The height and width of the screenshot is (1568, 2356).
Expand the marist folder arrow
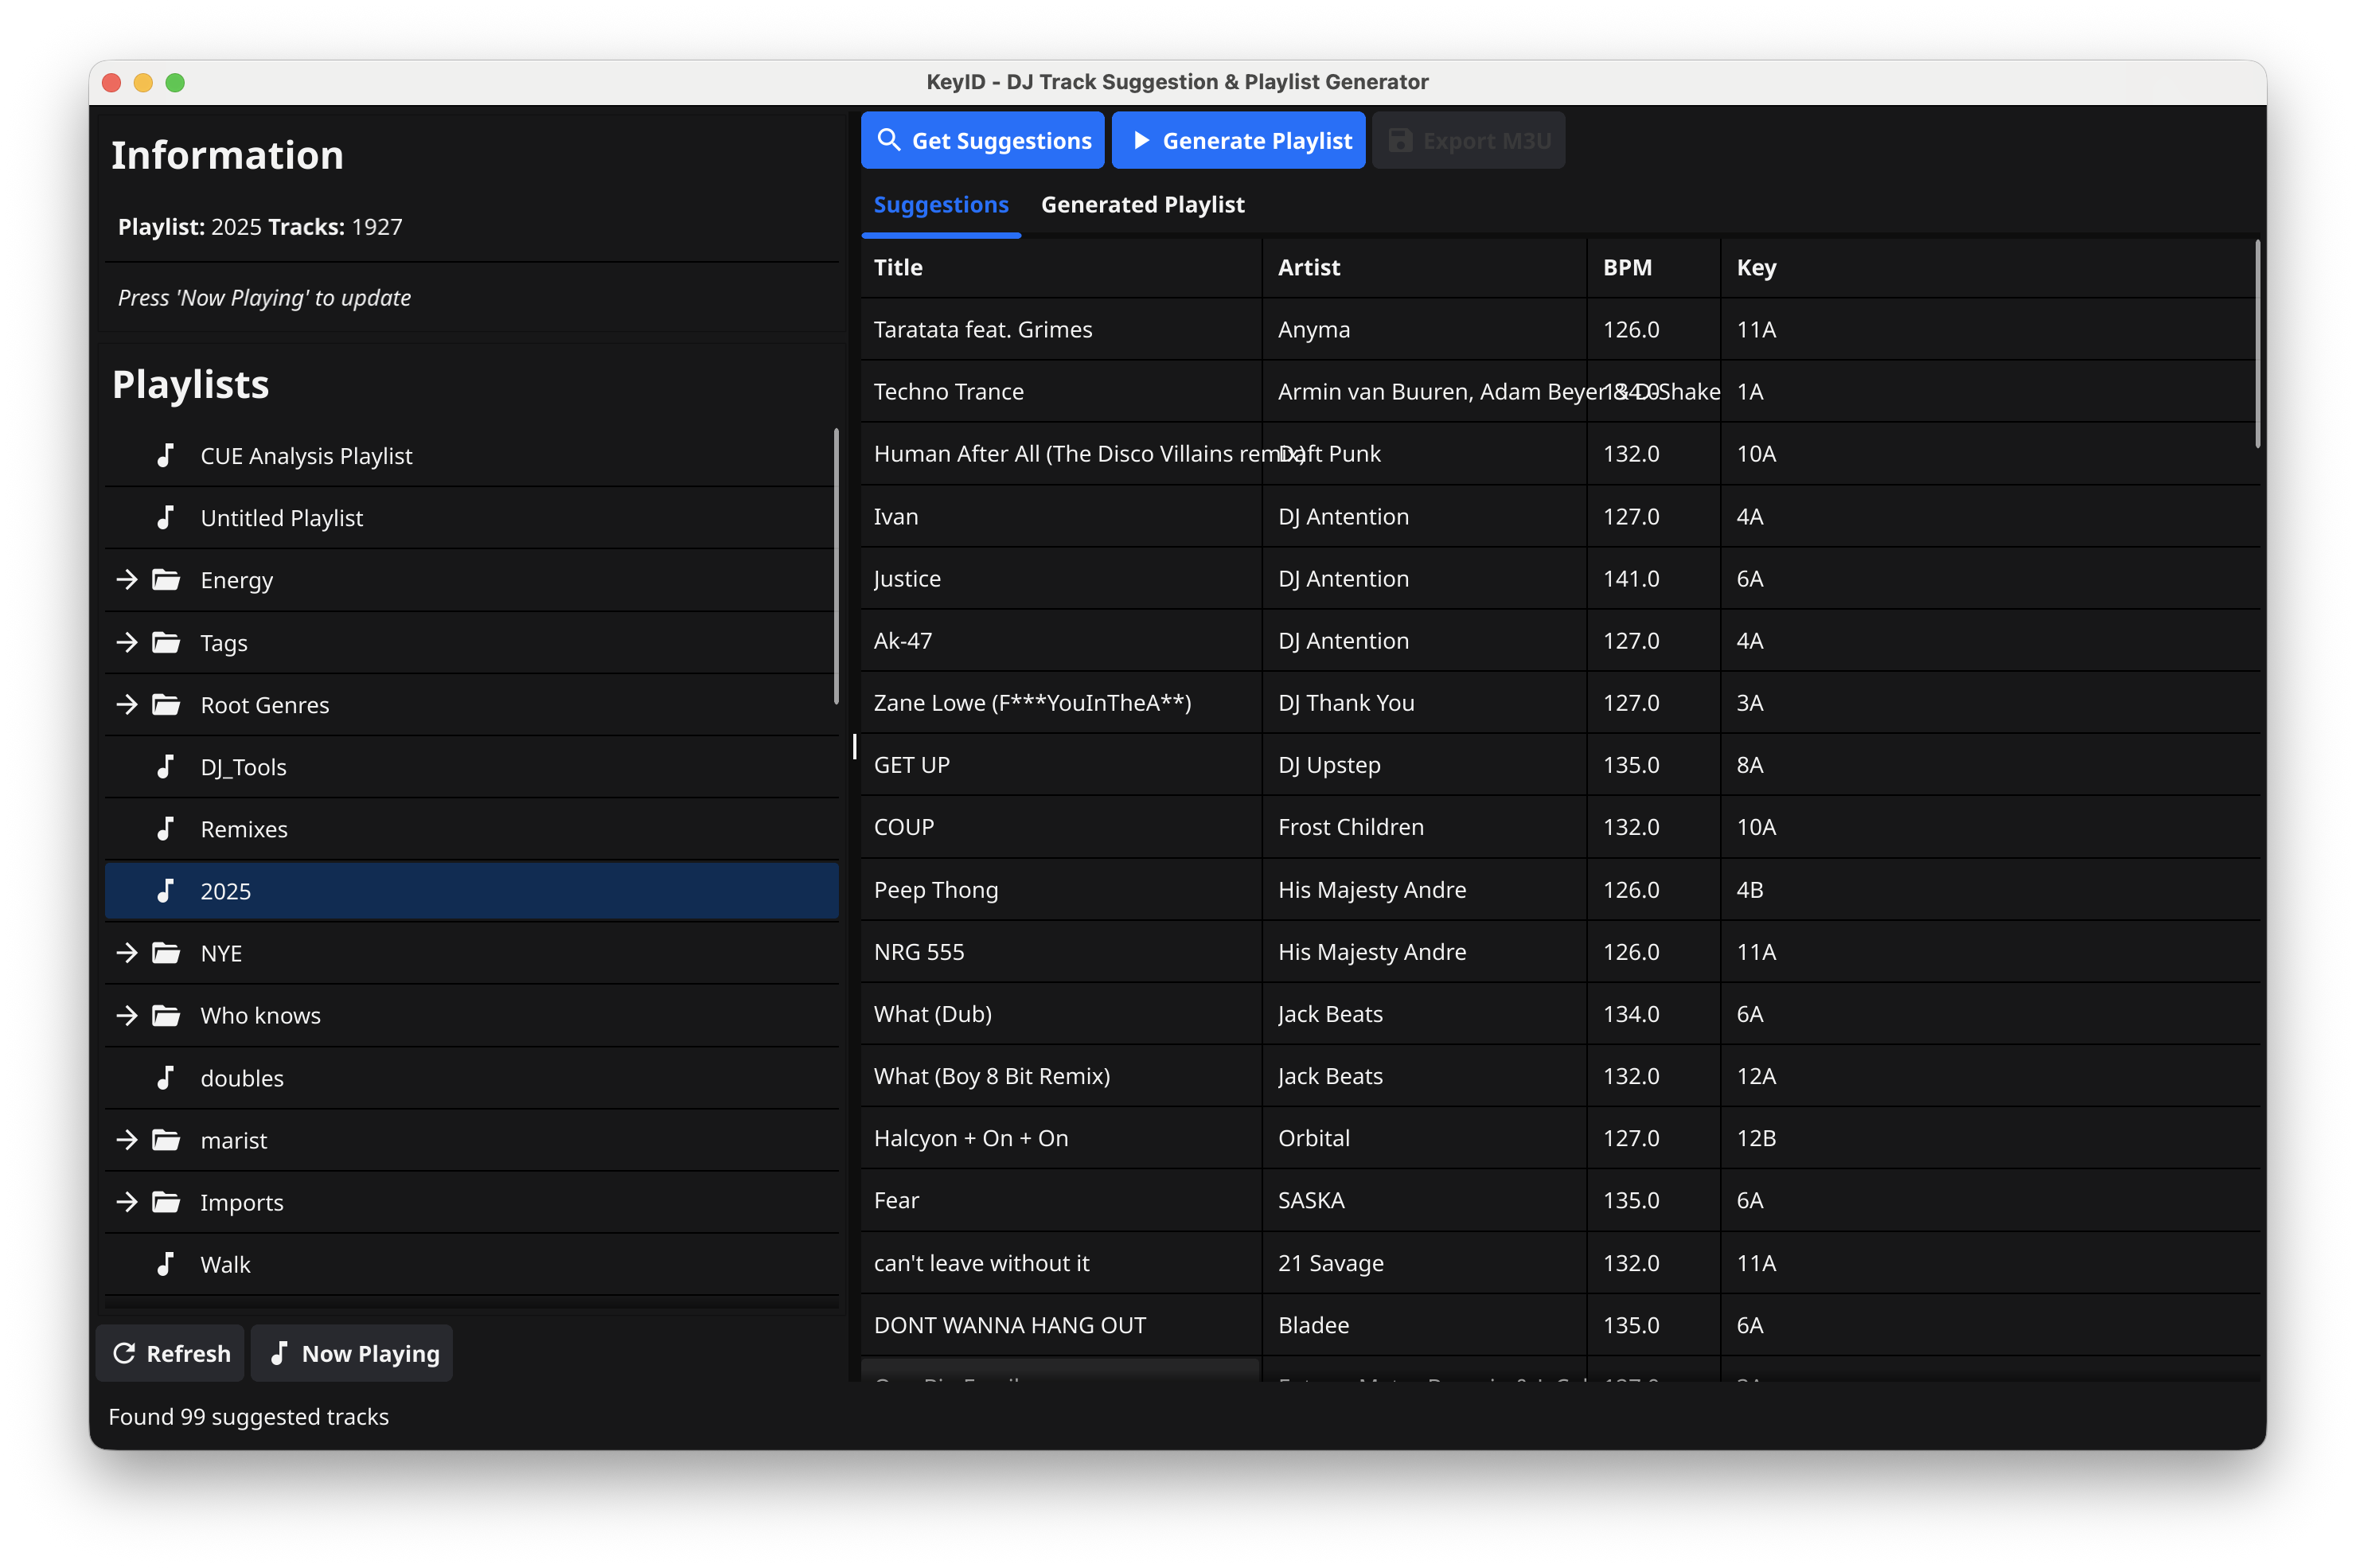point(126,1139)
